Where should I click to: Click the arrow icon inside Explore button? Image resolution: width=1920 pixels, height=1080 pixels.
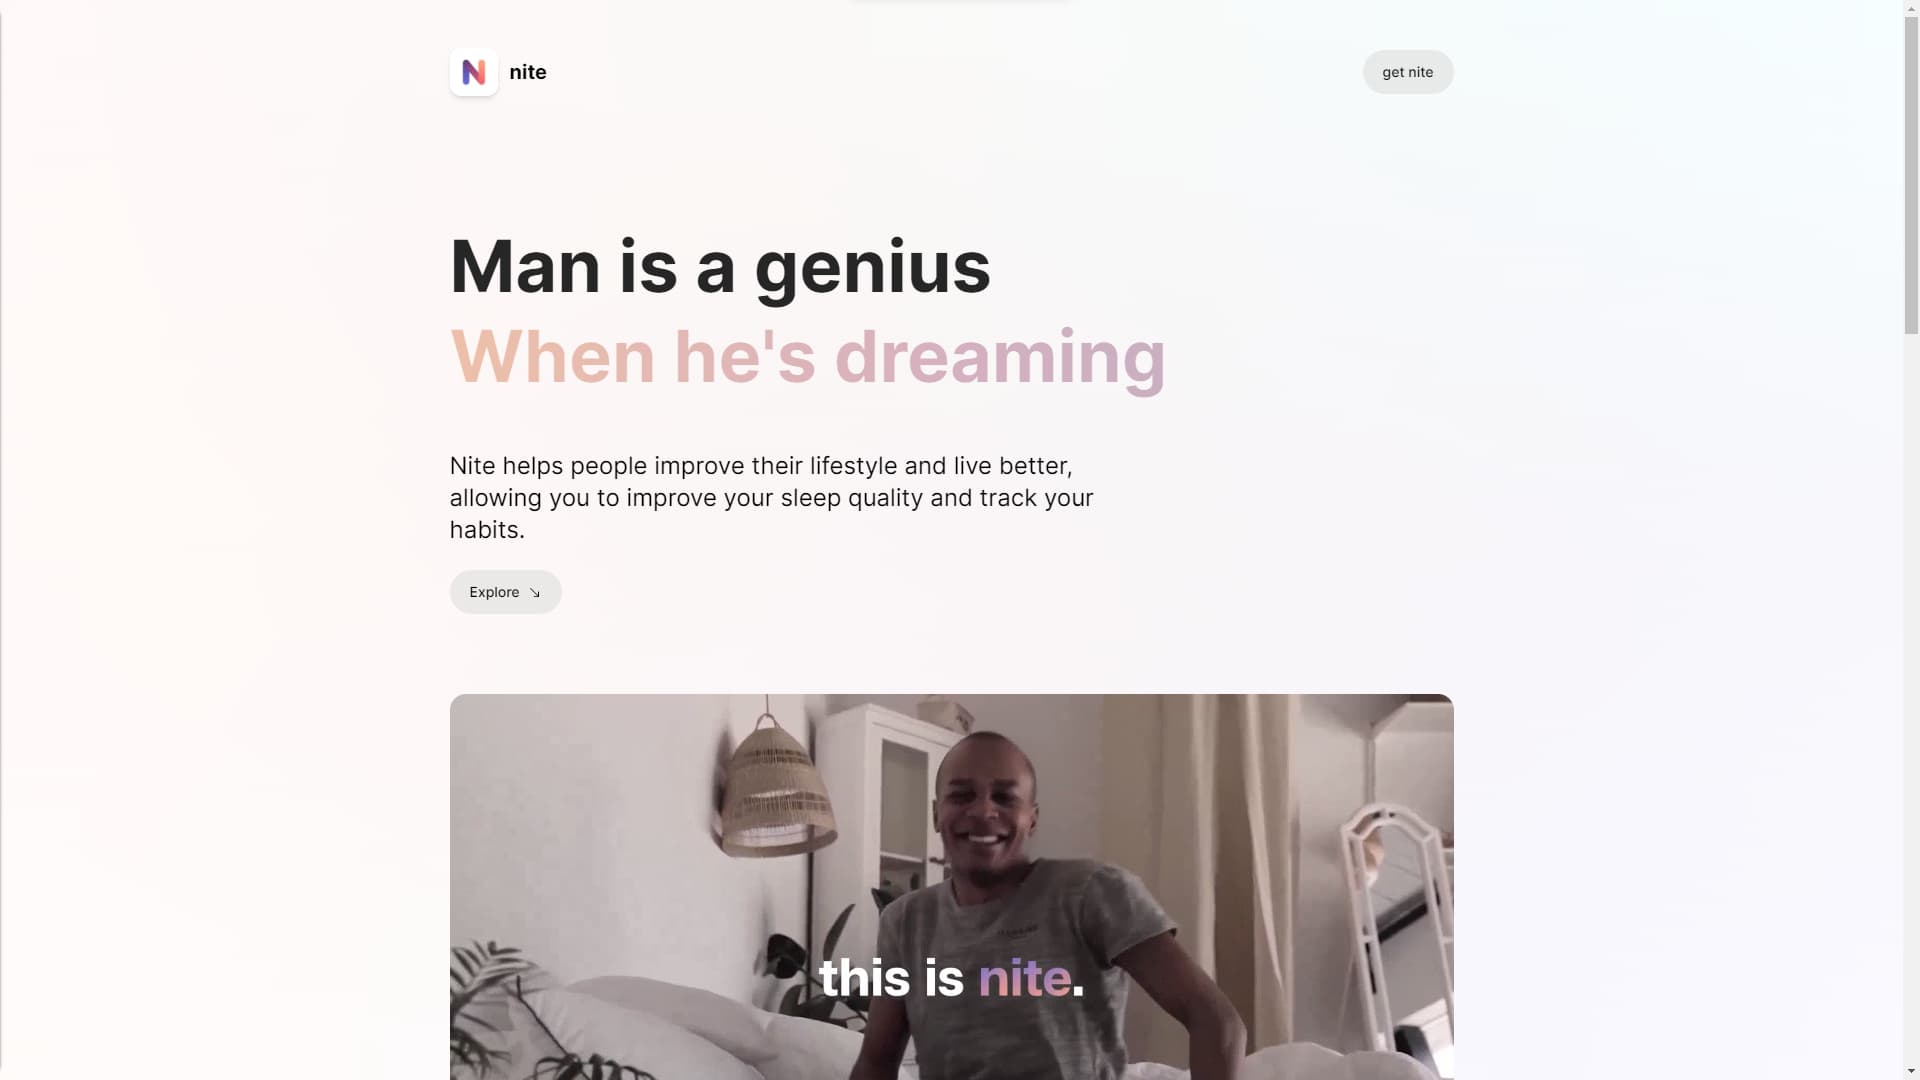pos(535,593)
